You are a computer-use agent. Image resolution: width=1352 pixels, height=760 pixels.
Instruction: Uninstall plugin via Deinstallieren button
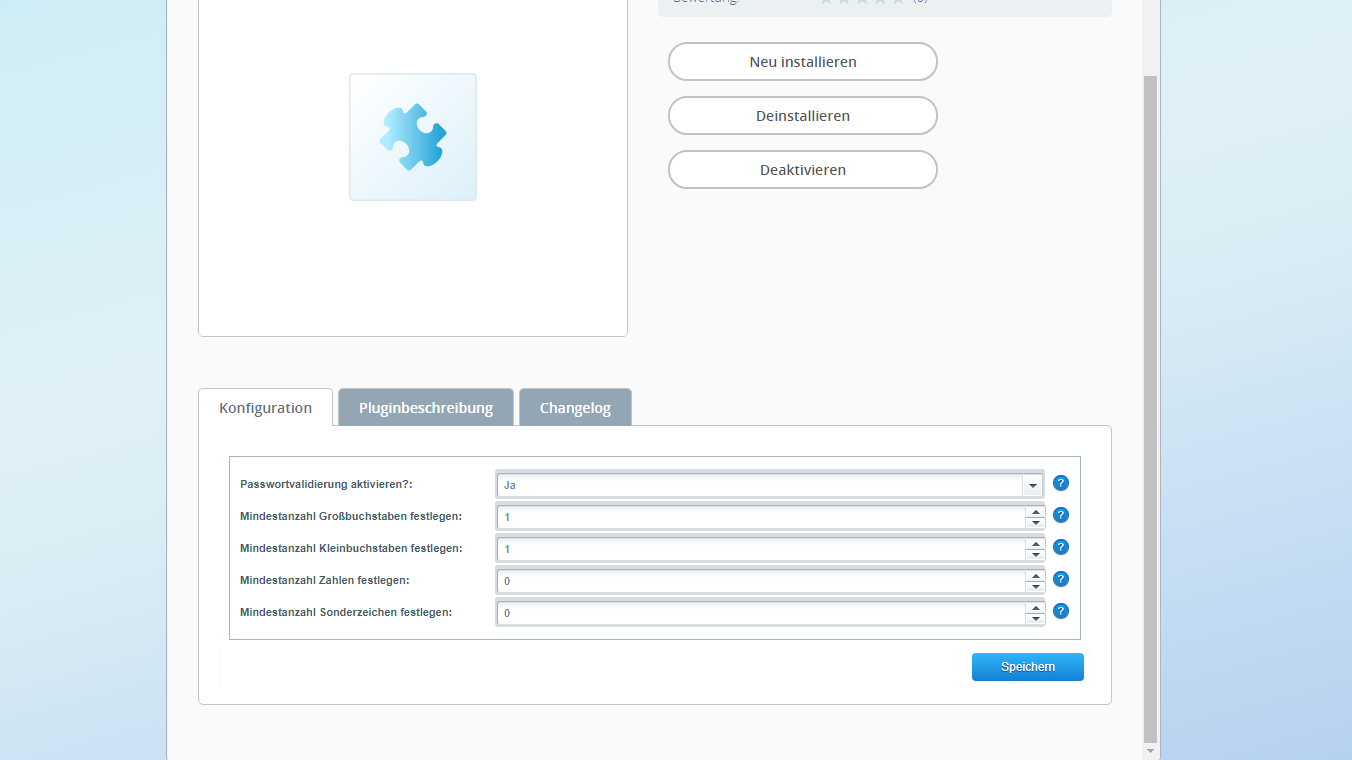pyautogui.click(x=802, y=116)
